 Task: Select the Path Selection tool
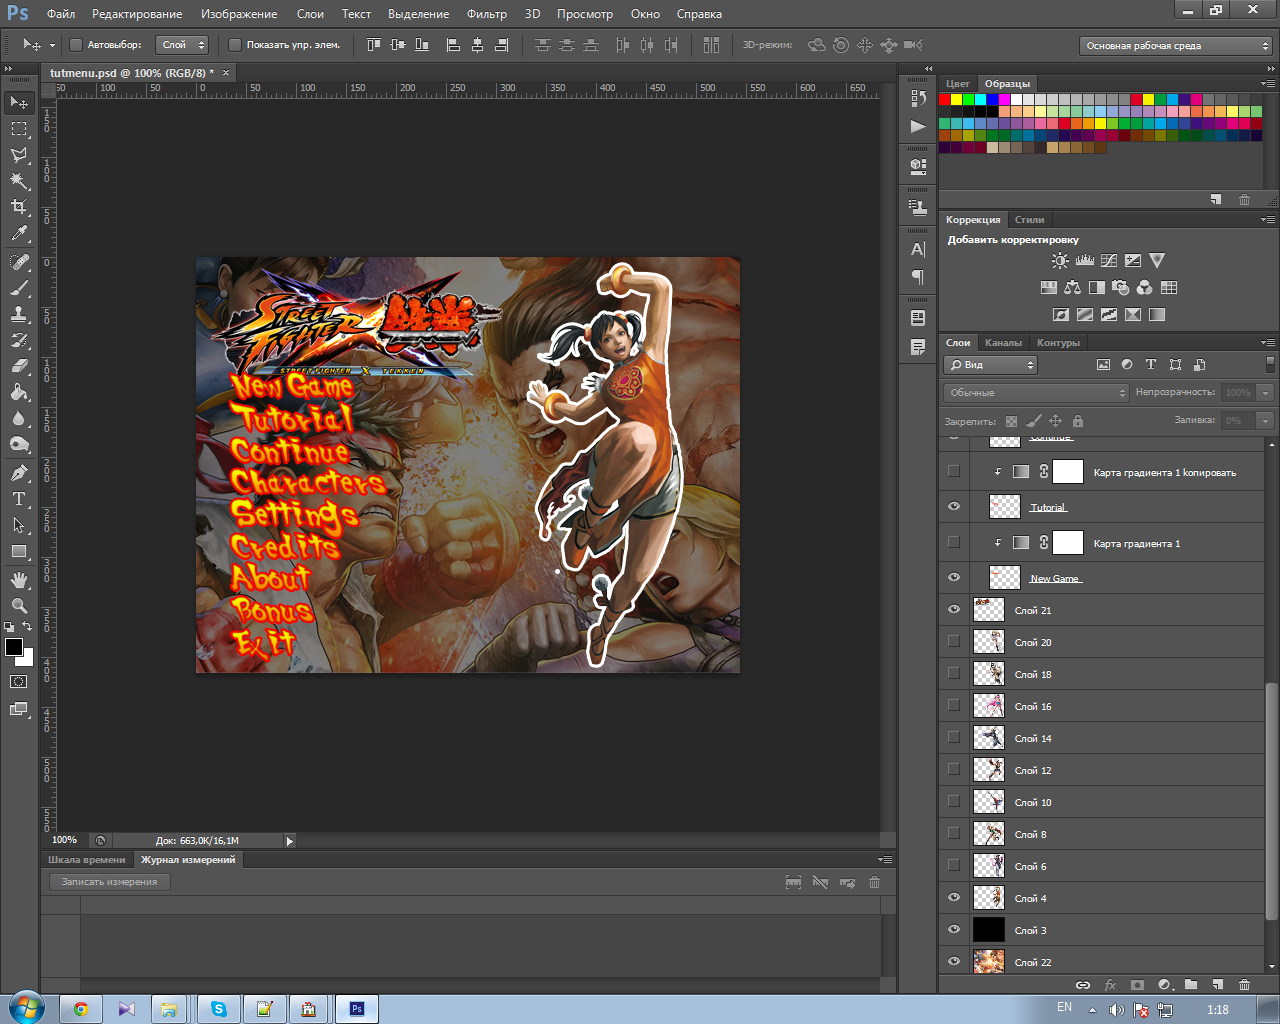pyautogui.click(x=19, y=525)
